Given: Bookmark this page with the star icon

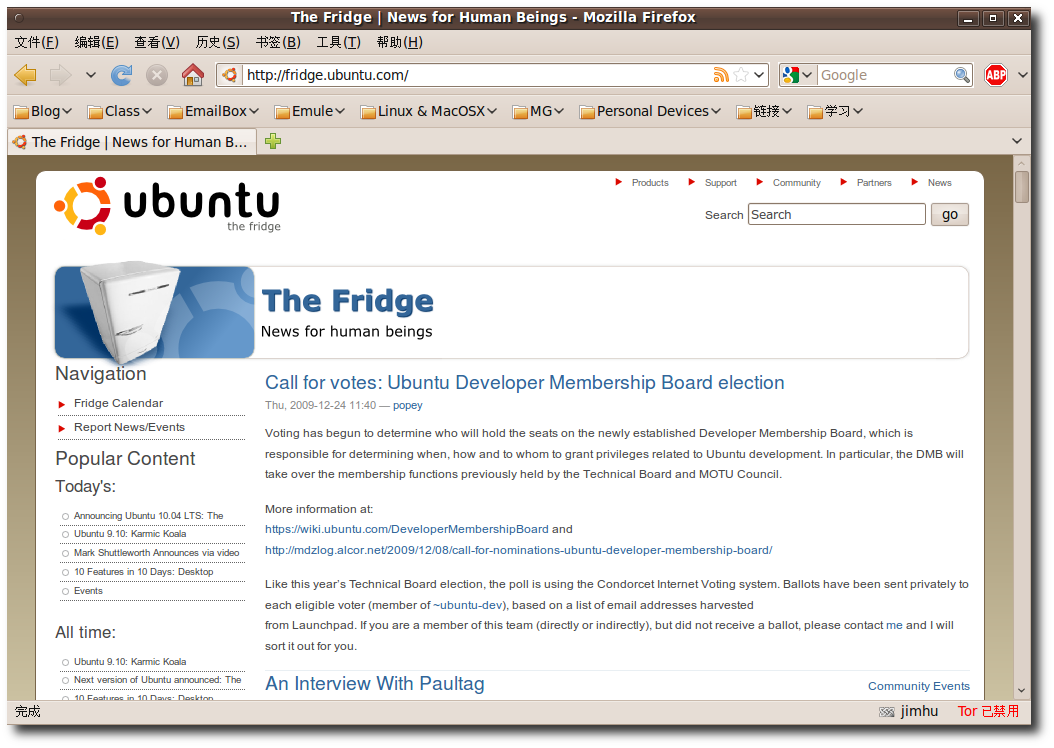Looking at the screenshot, I should coord(741,75).
